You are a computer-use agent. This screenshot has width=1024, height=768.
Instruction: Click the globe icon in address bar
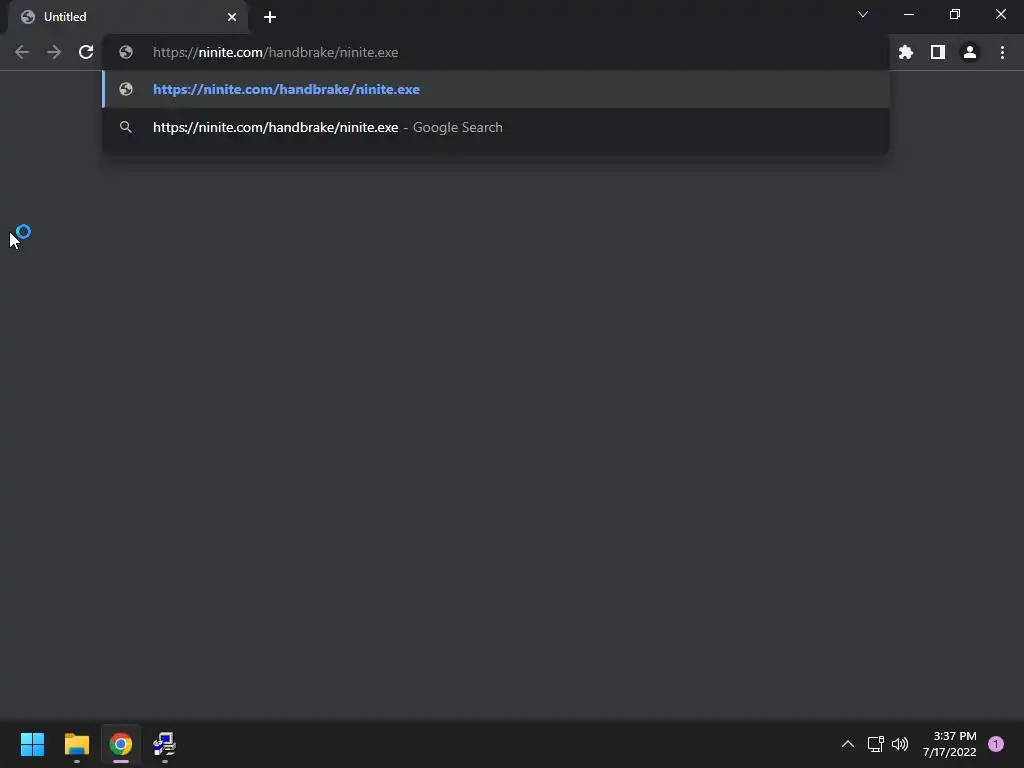[126, 52]
